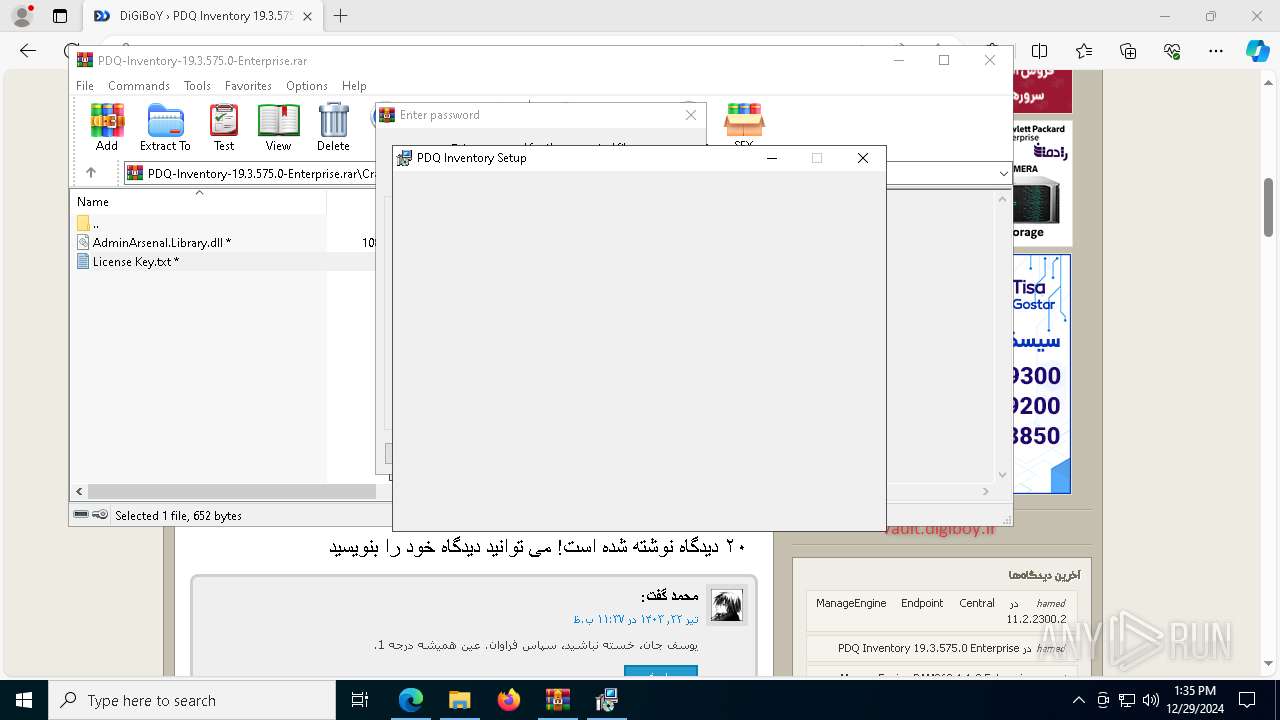1280x720 pixels.
Task: Open the WinRAR File menu
Action: click(x=85, y=86)
